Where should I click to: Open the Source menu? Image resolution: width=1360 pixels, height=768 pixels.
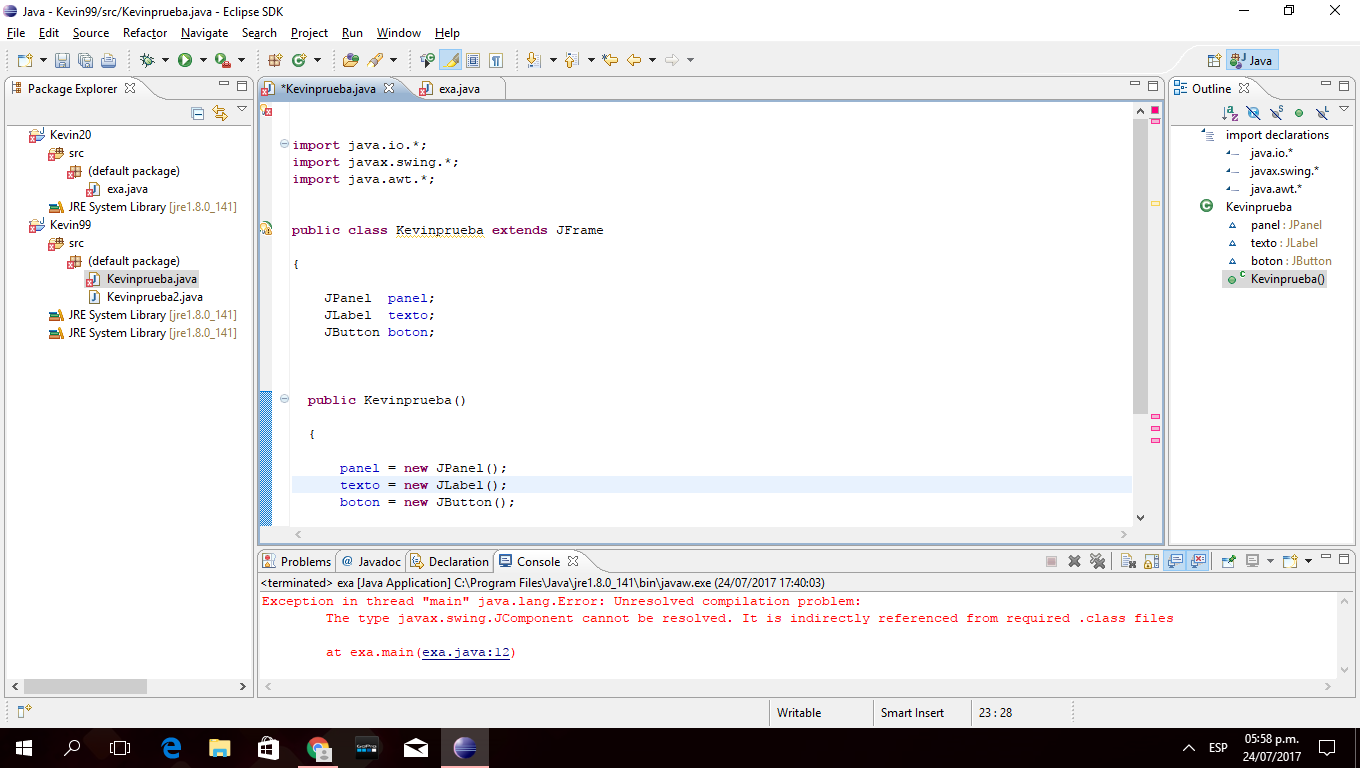pos(91,33)
